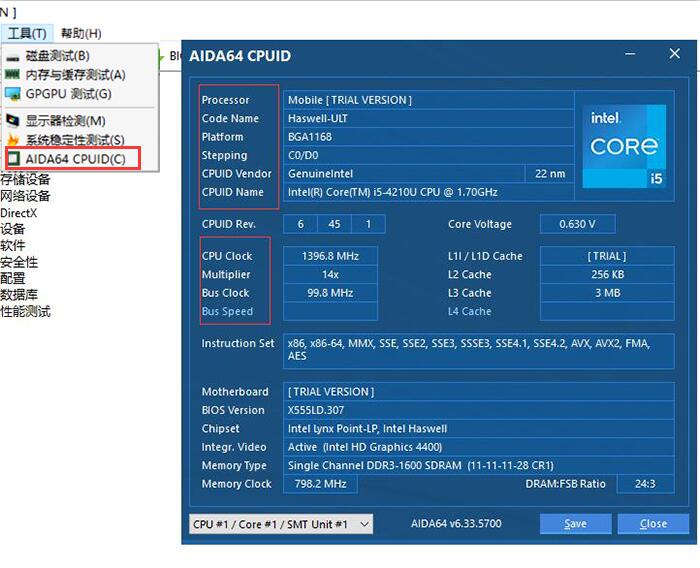Select 网络设备 in the sidebar tree

point(25,196)
